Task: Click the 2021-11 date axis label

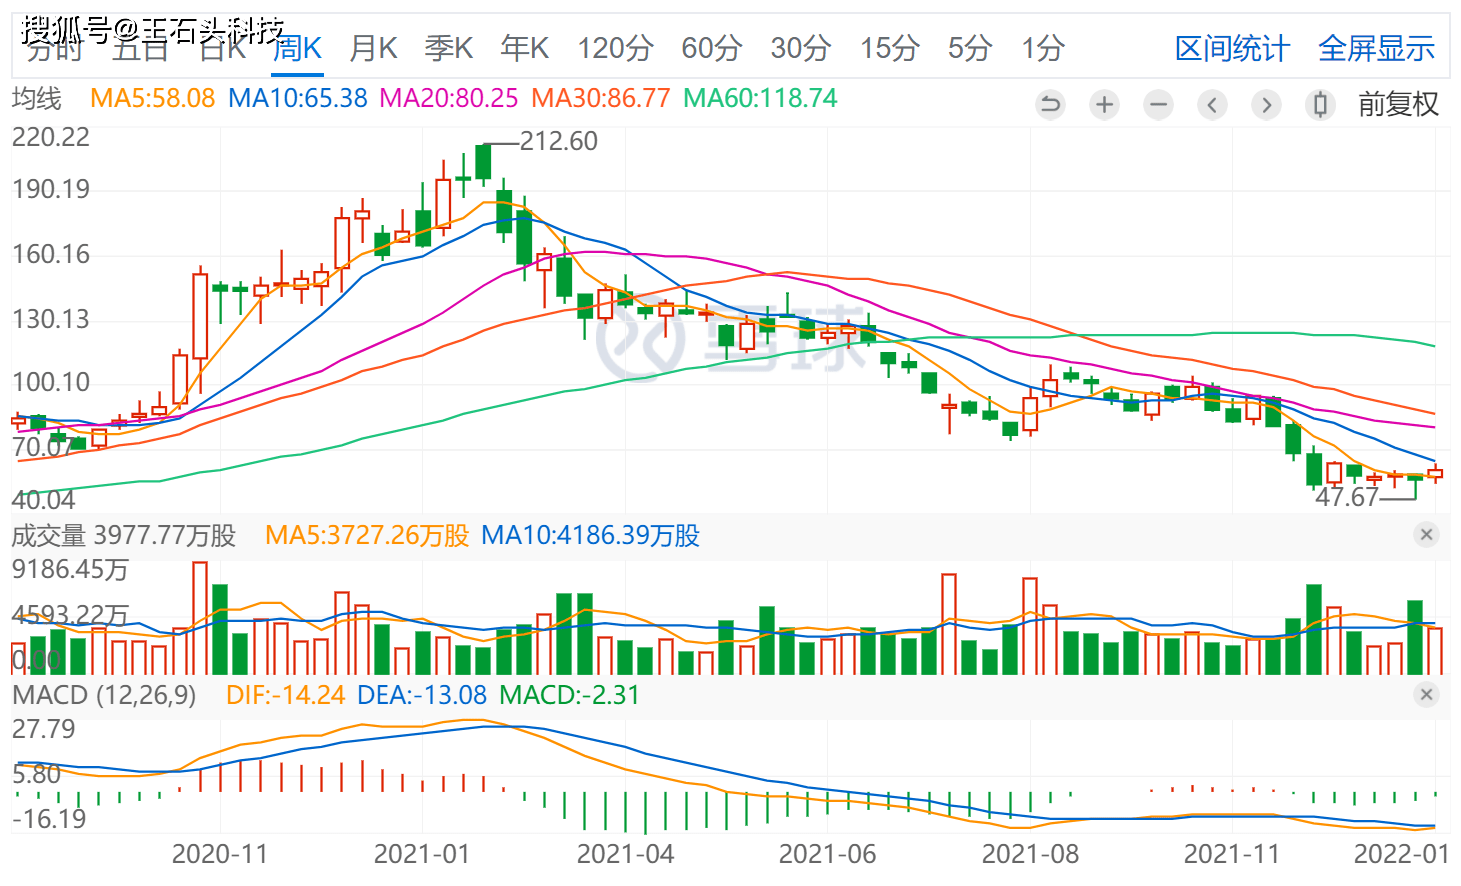Action: (1232, 854)
